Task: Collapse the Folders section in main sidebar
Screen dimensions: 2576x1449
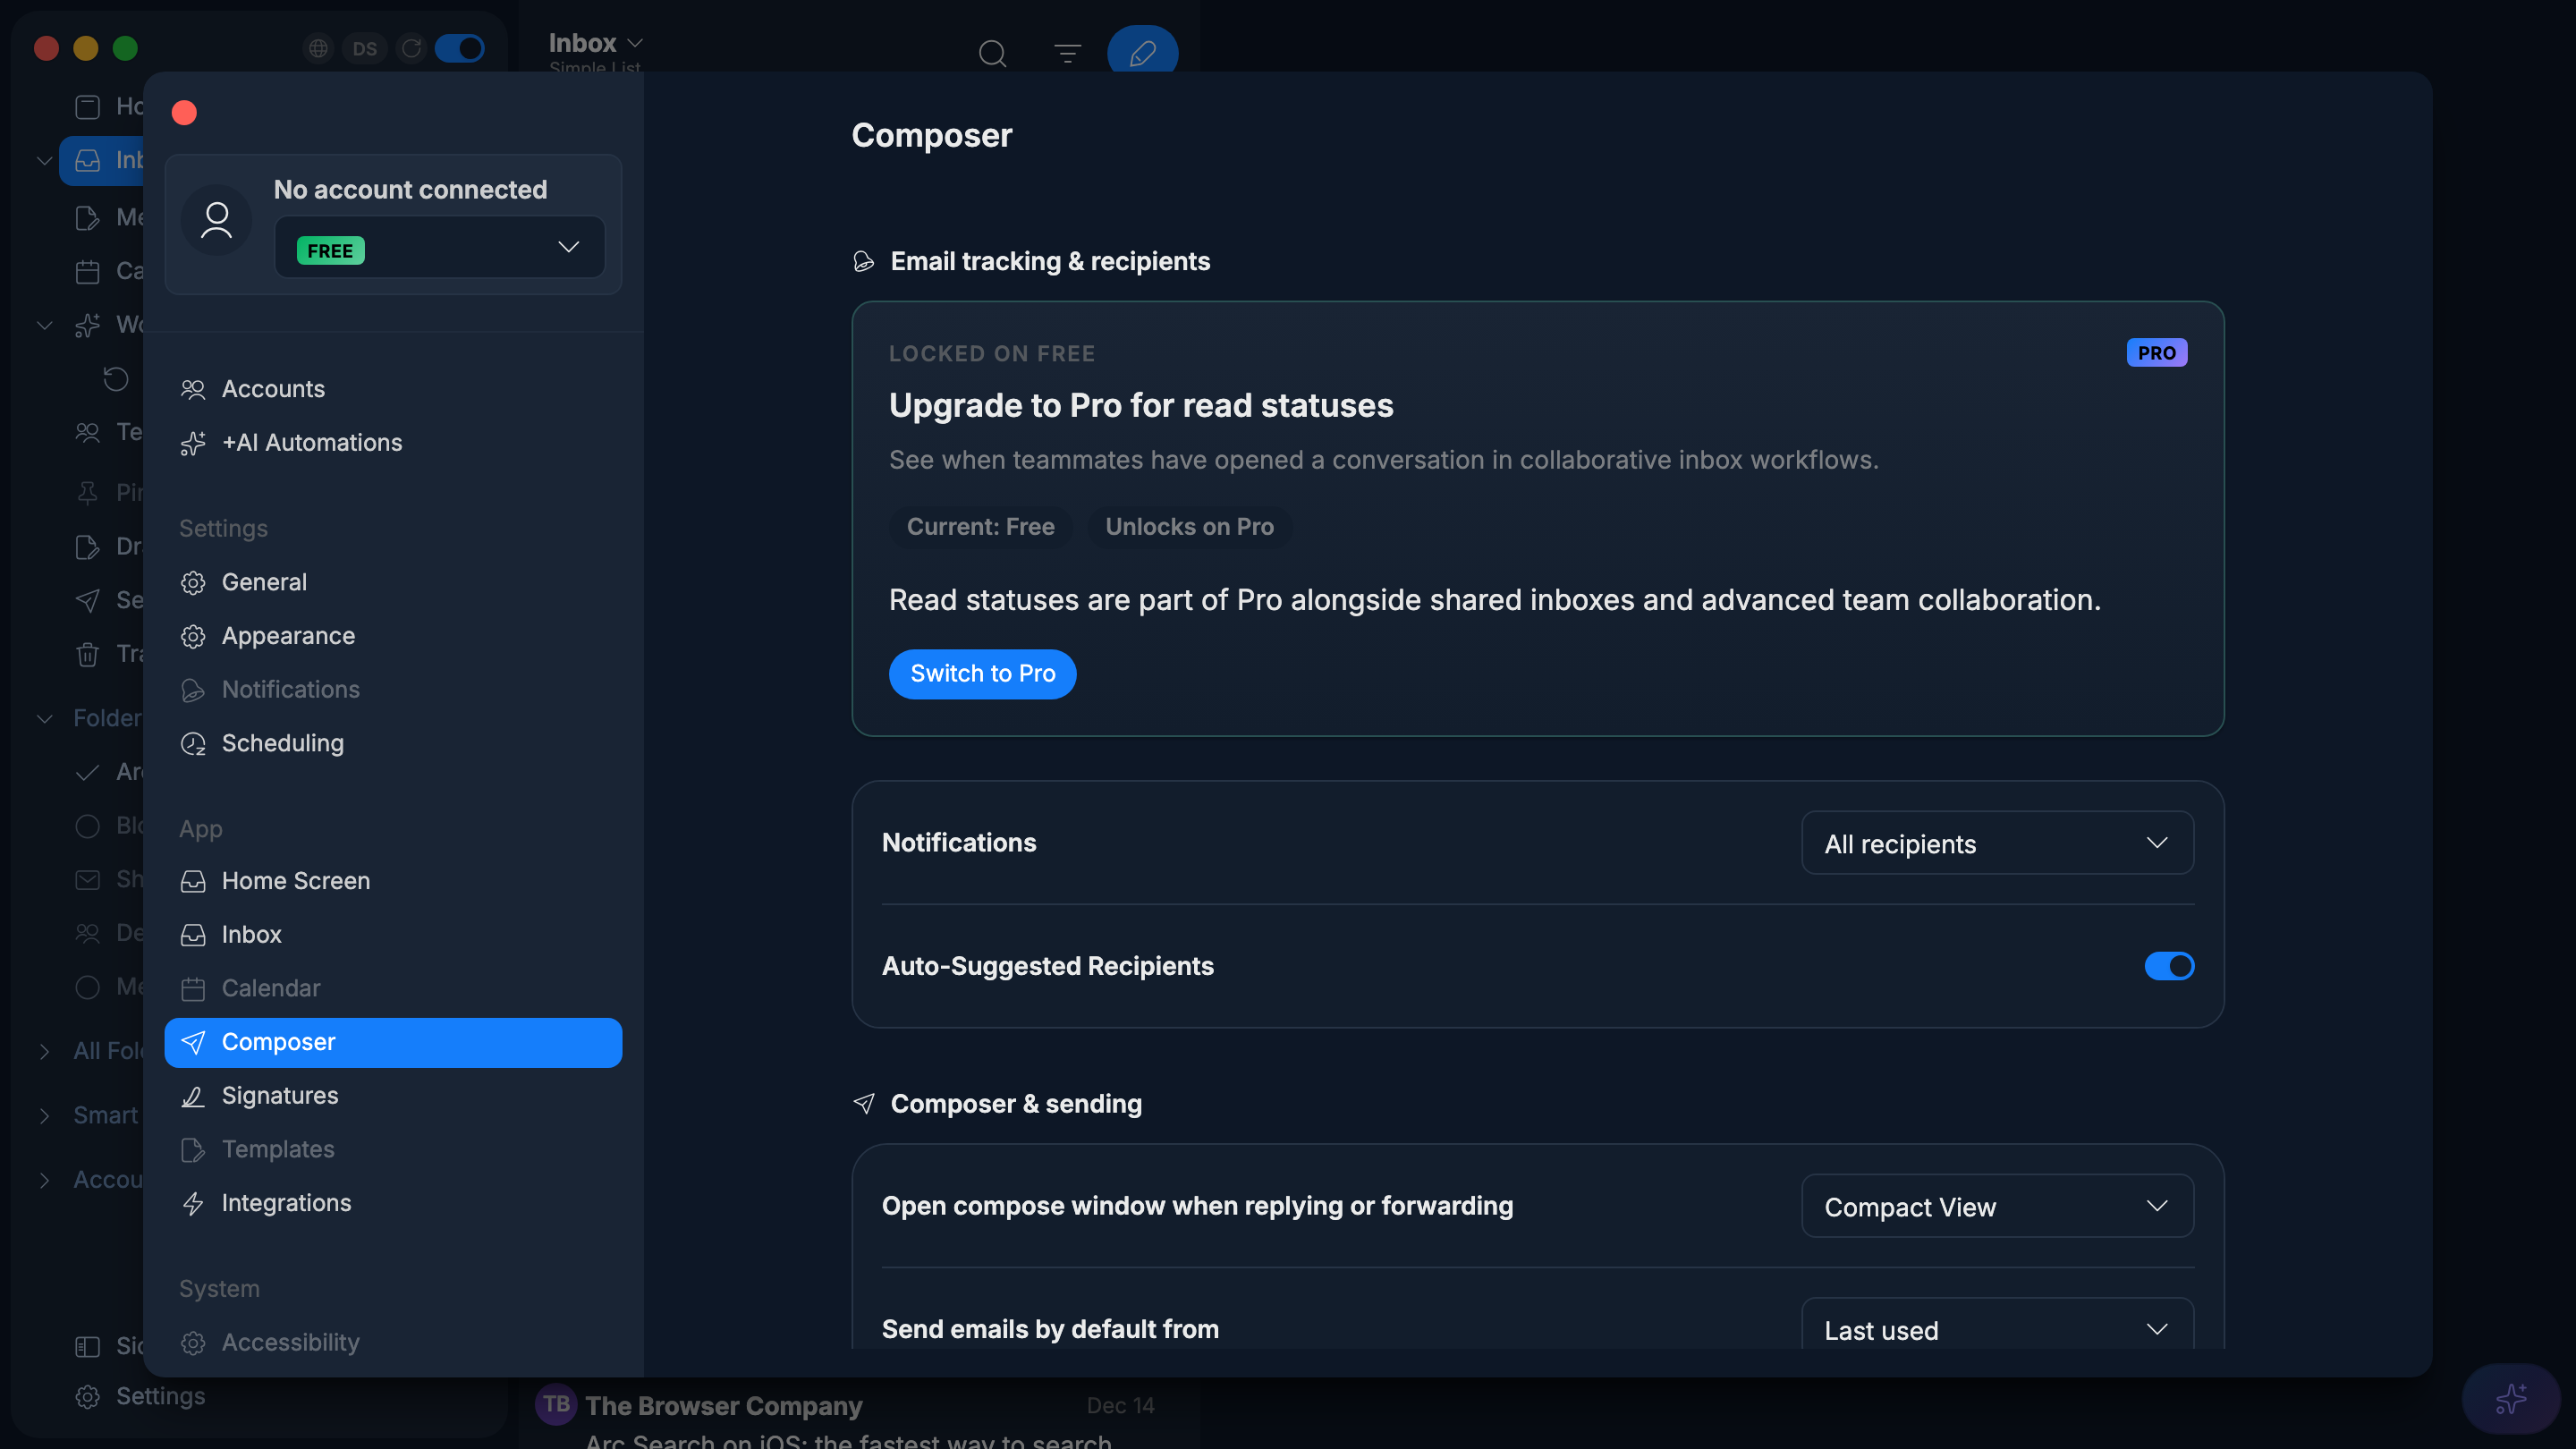Action: (x=44, y=718)
